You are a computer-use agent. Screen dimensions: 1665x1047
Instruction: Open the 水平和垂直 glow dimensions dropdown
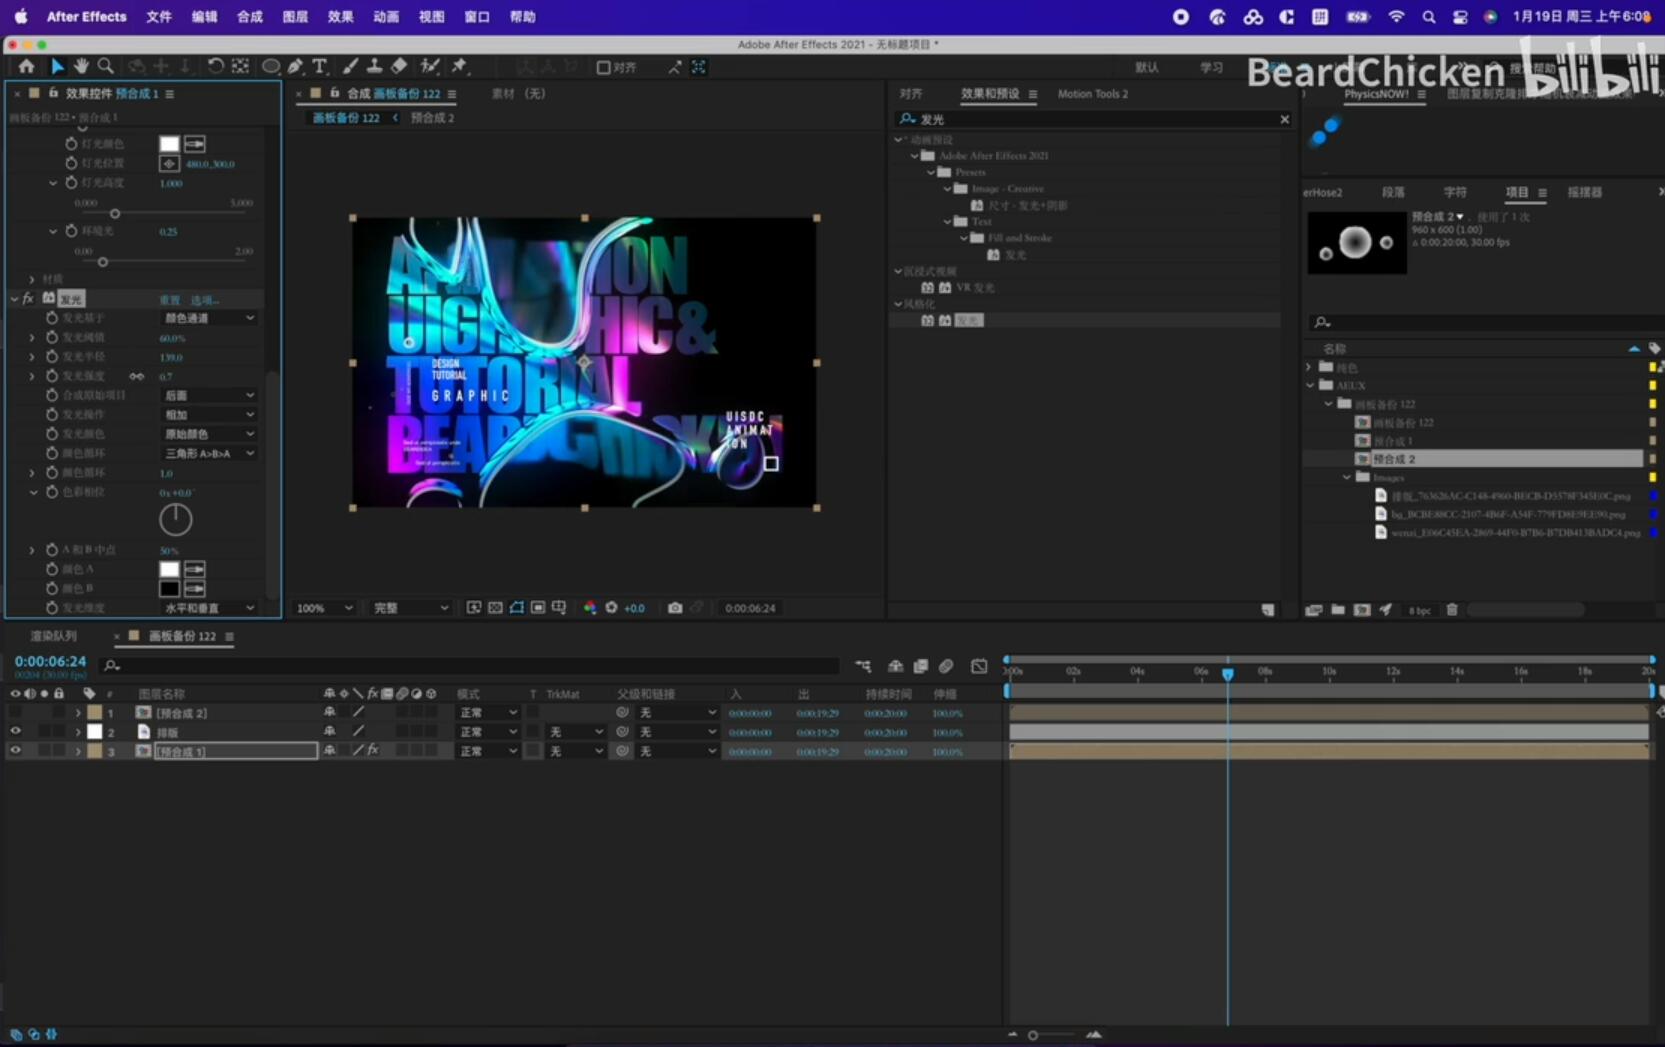[208, 608]
